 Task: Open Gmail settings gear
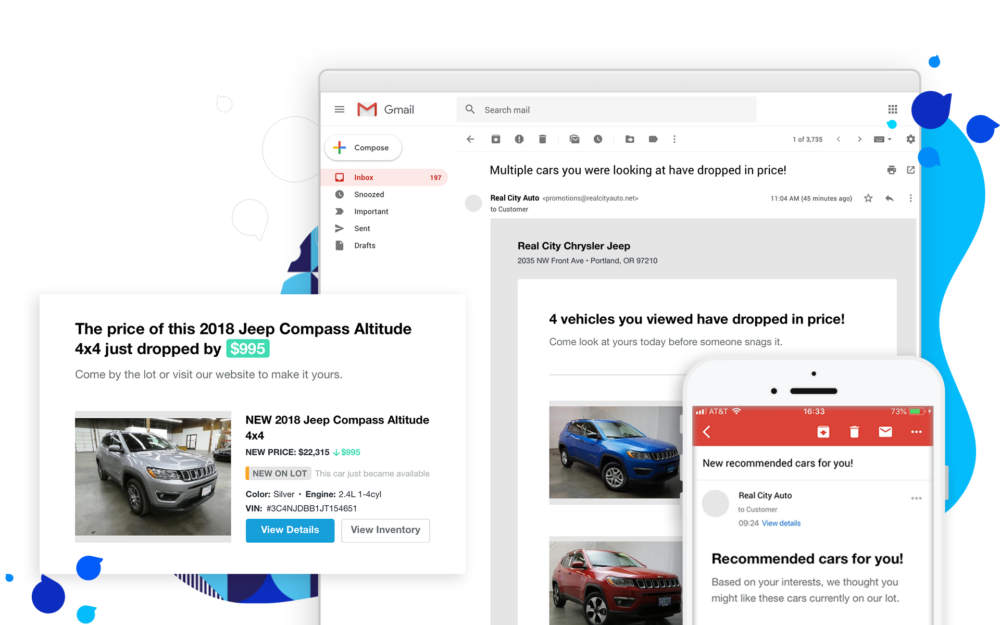(911, 139)
